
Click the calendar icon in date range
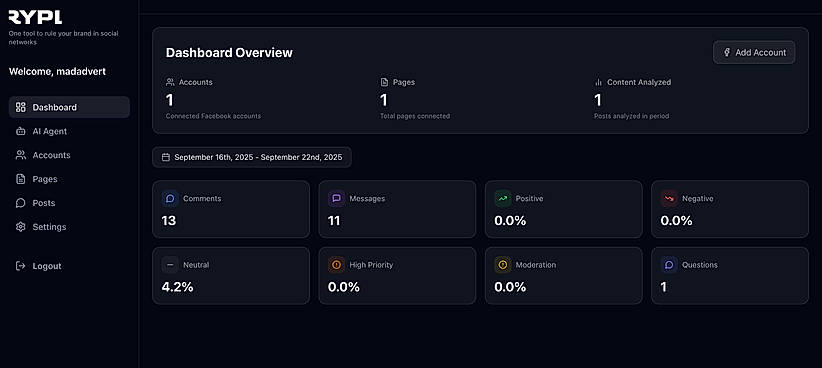[x=166, y=157]
